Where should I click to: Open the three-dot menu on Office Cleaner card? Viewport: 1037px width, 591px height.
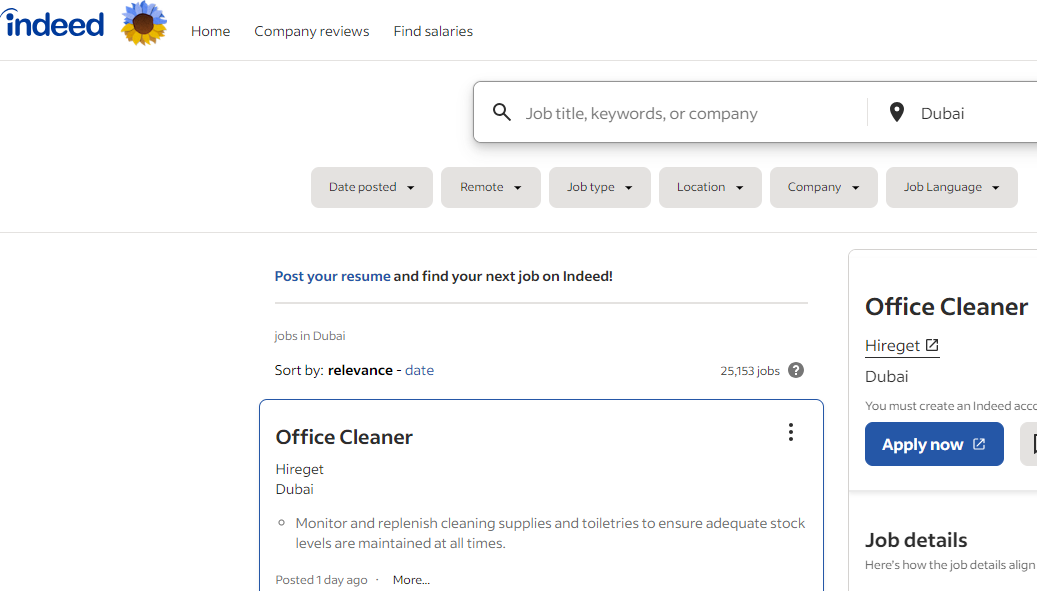790,432
